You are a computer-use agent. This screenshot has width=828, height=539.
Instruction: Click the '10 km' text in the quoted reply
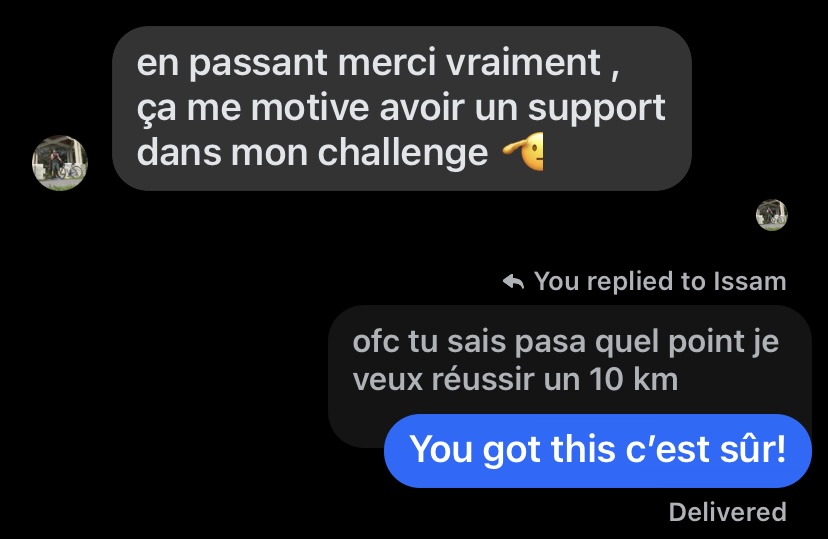pos(634,380)
